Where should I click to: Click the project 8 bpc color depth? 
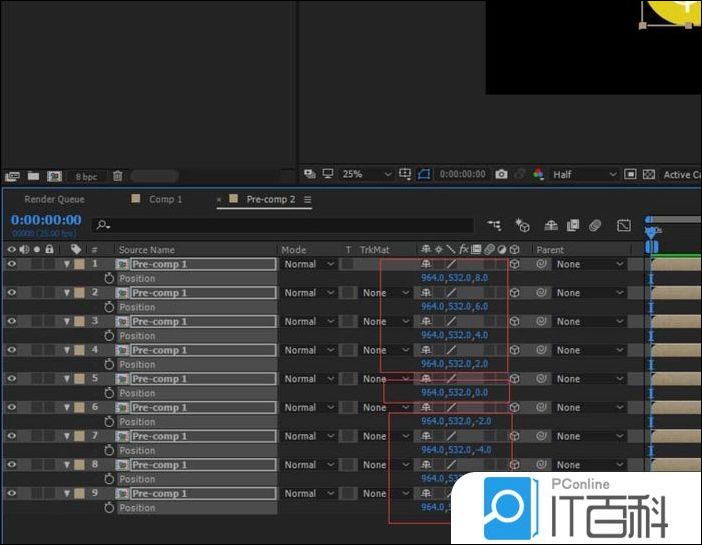[x=86, y=176]
